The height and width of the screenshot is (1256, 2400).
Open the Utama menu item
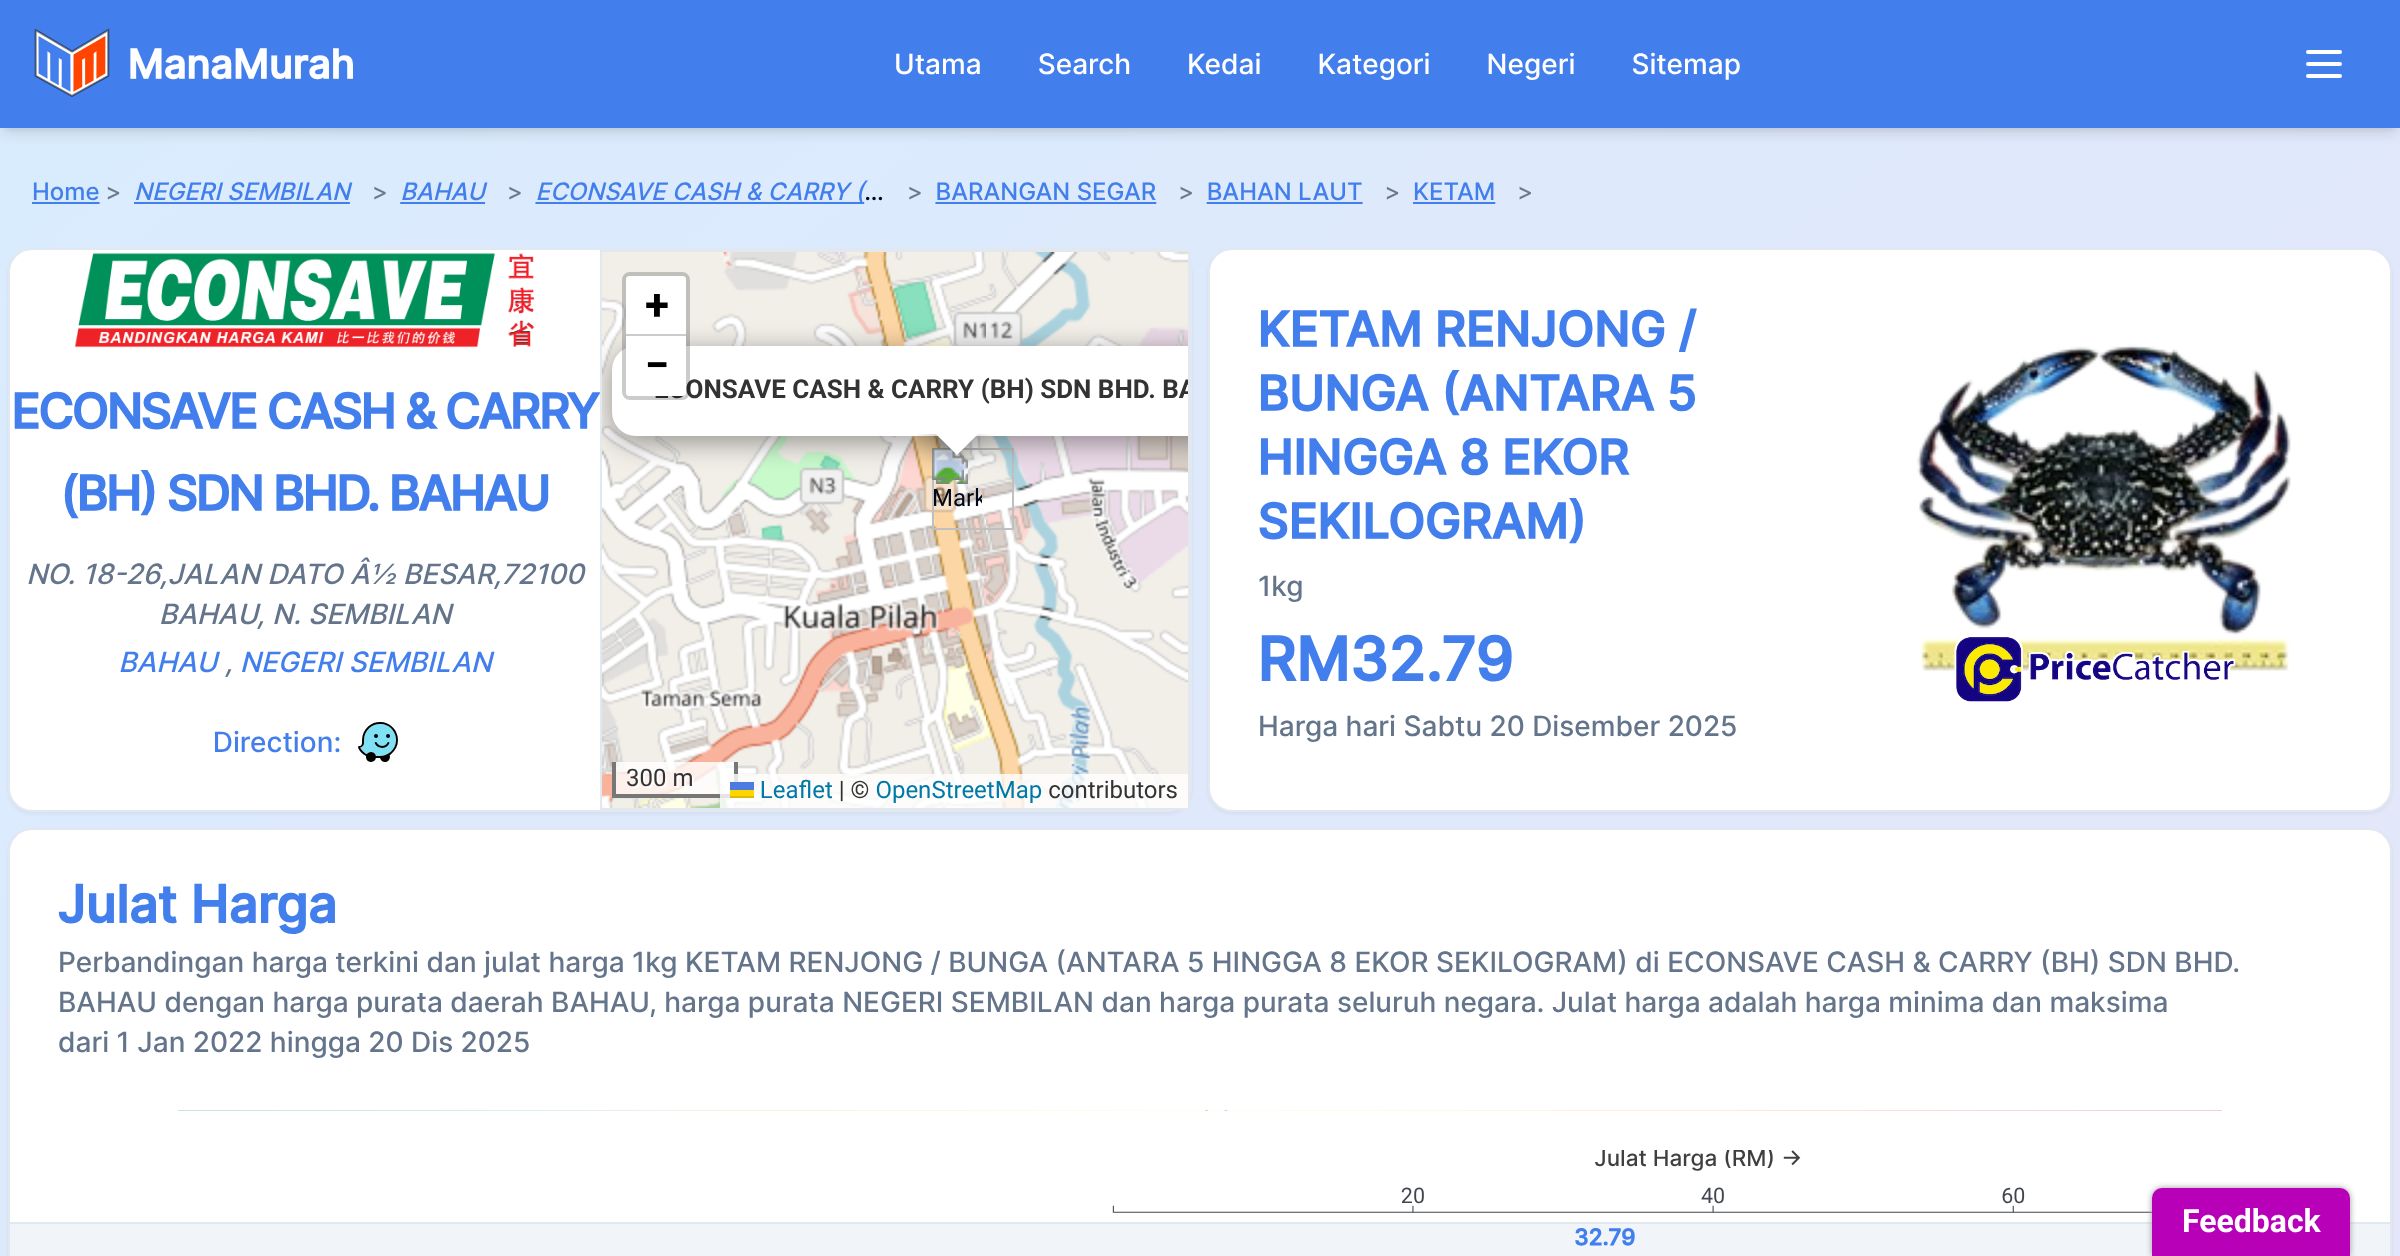tap(937, 64)
